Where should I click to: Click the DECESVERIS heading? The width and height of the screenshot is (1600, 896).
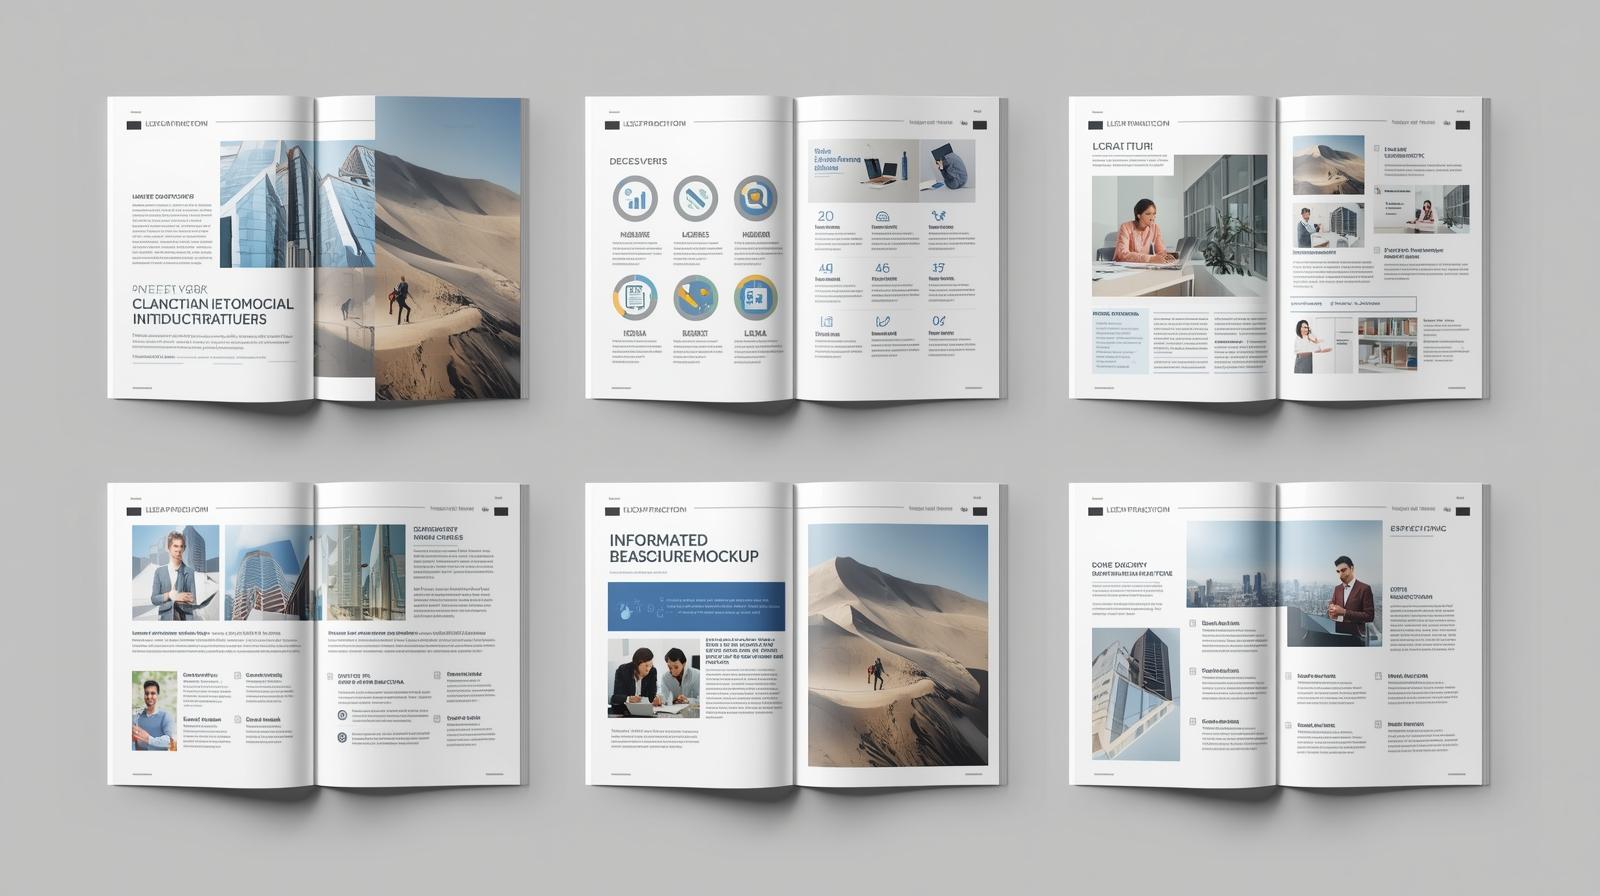[638, 161]
